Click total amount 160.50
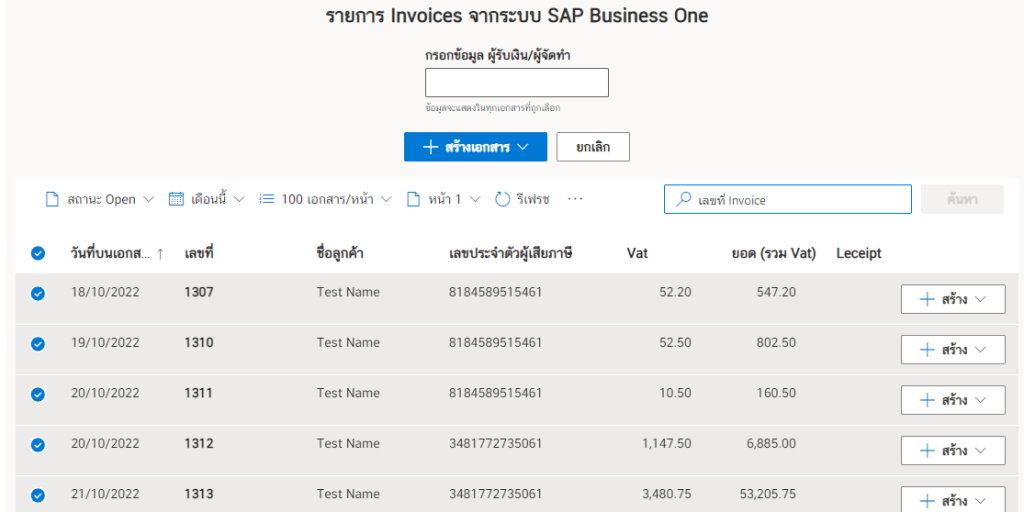 pyautogui.click(x=776, y=392)
